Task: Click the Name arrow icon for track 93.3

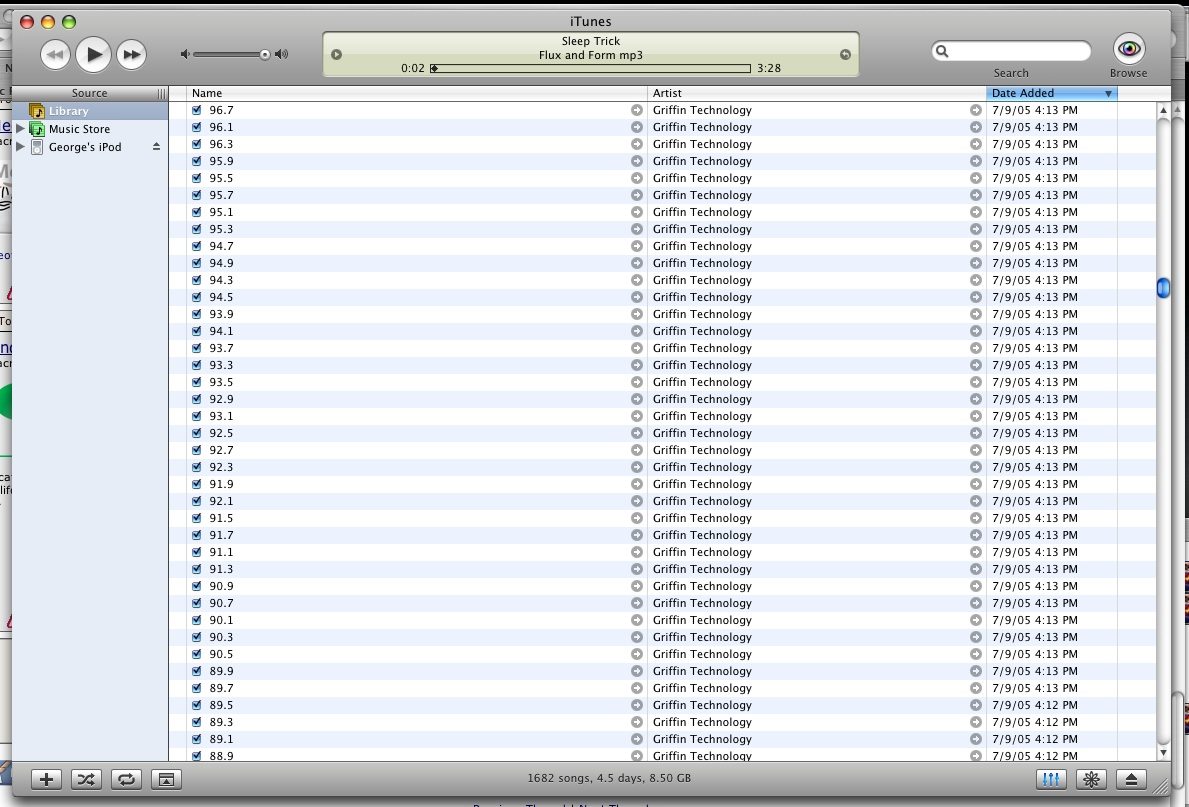Action: coord(637,365)
